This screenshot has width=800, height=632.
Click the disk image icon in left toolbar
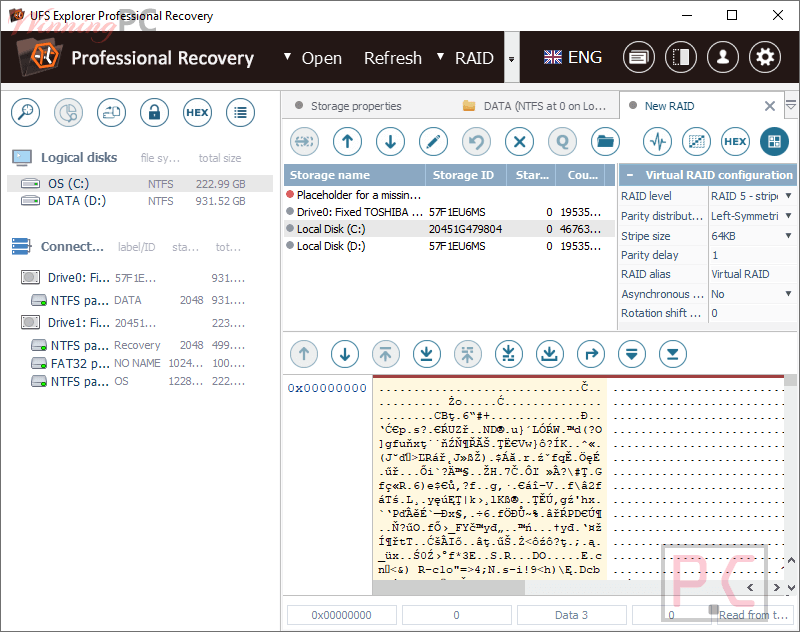[x=111, y=112]
